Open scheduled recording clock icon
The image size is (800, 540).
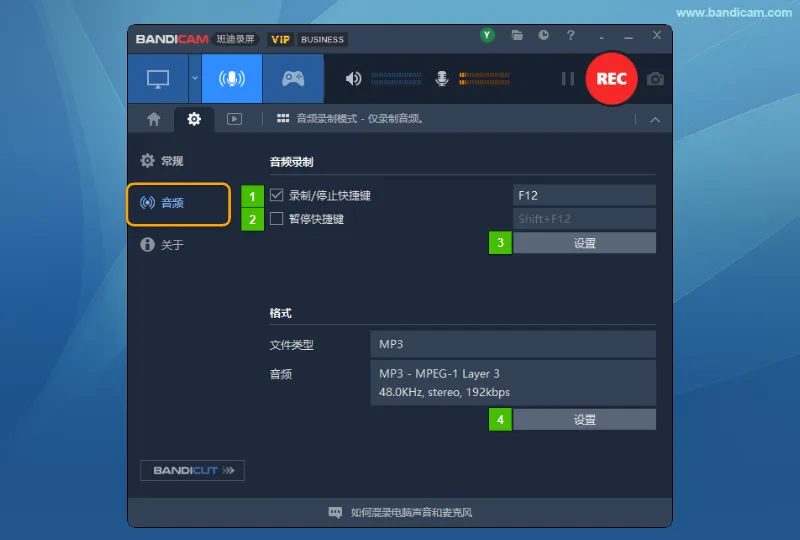[544, 35]
